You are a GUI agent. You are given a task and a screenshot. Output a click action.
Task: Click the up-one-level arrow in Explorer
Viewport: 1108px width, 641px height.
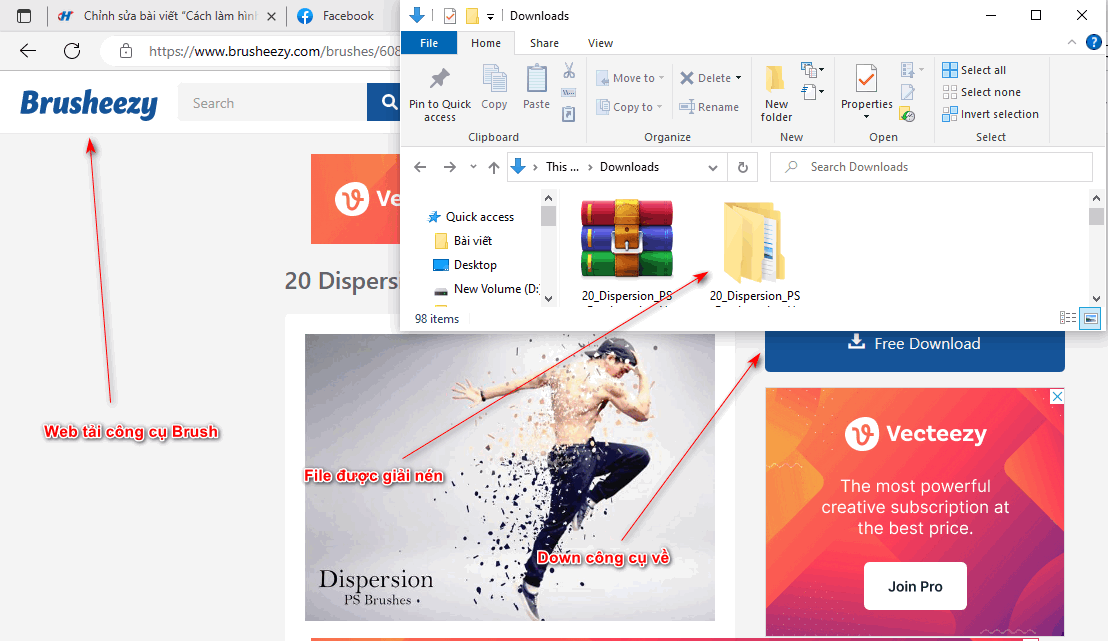click(492, 167)
